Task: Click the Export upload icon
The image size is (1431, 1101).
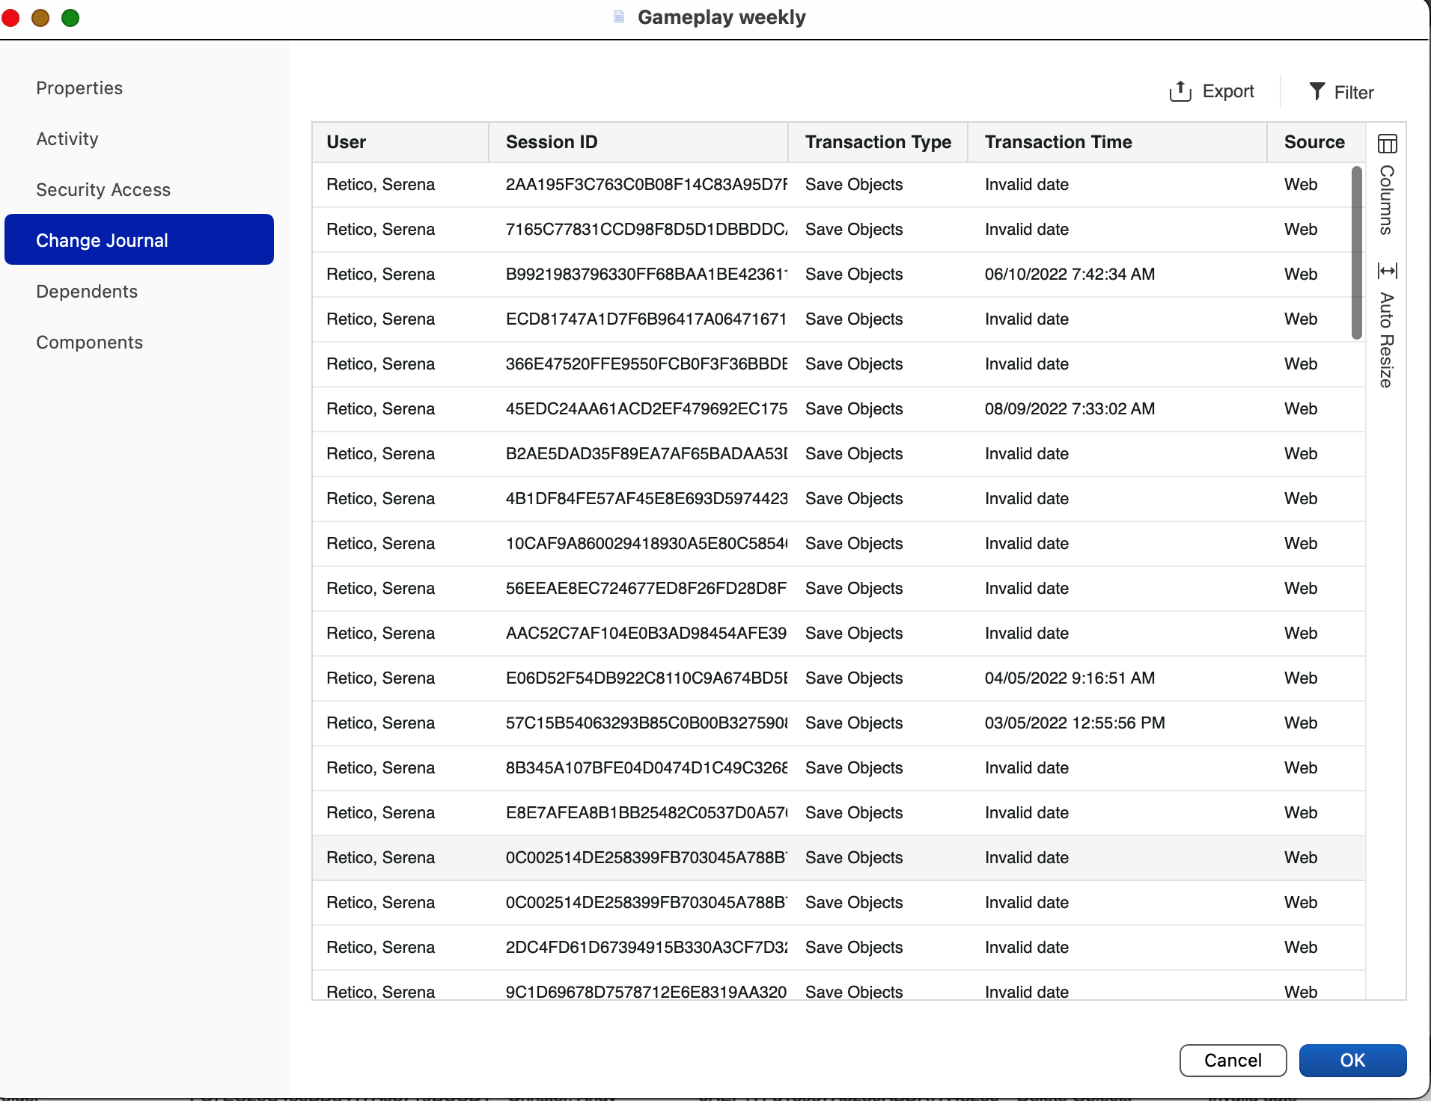Action: point(1180,91)
